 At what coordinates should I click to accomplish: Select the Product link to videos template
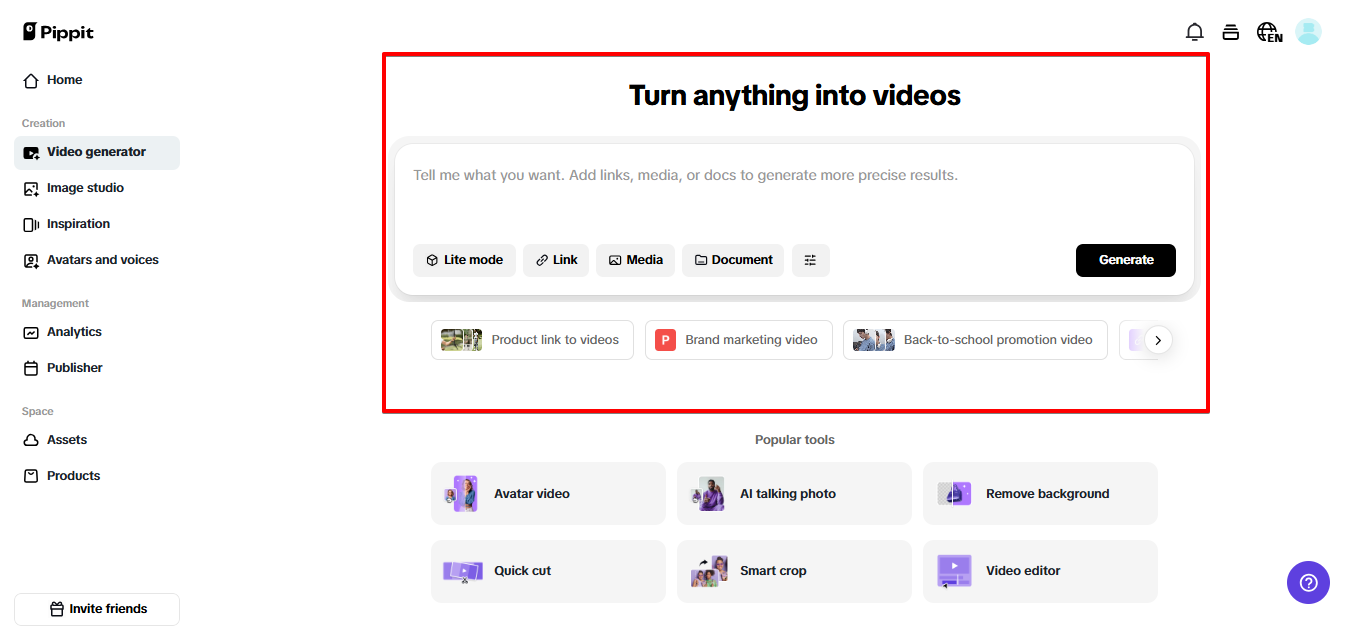(x=532, y=340)
